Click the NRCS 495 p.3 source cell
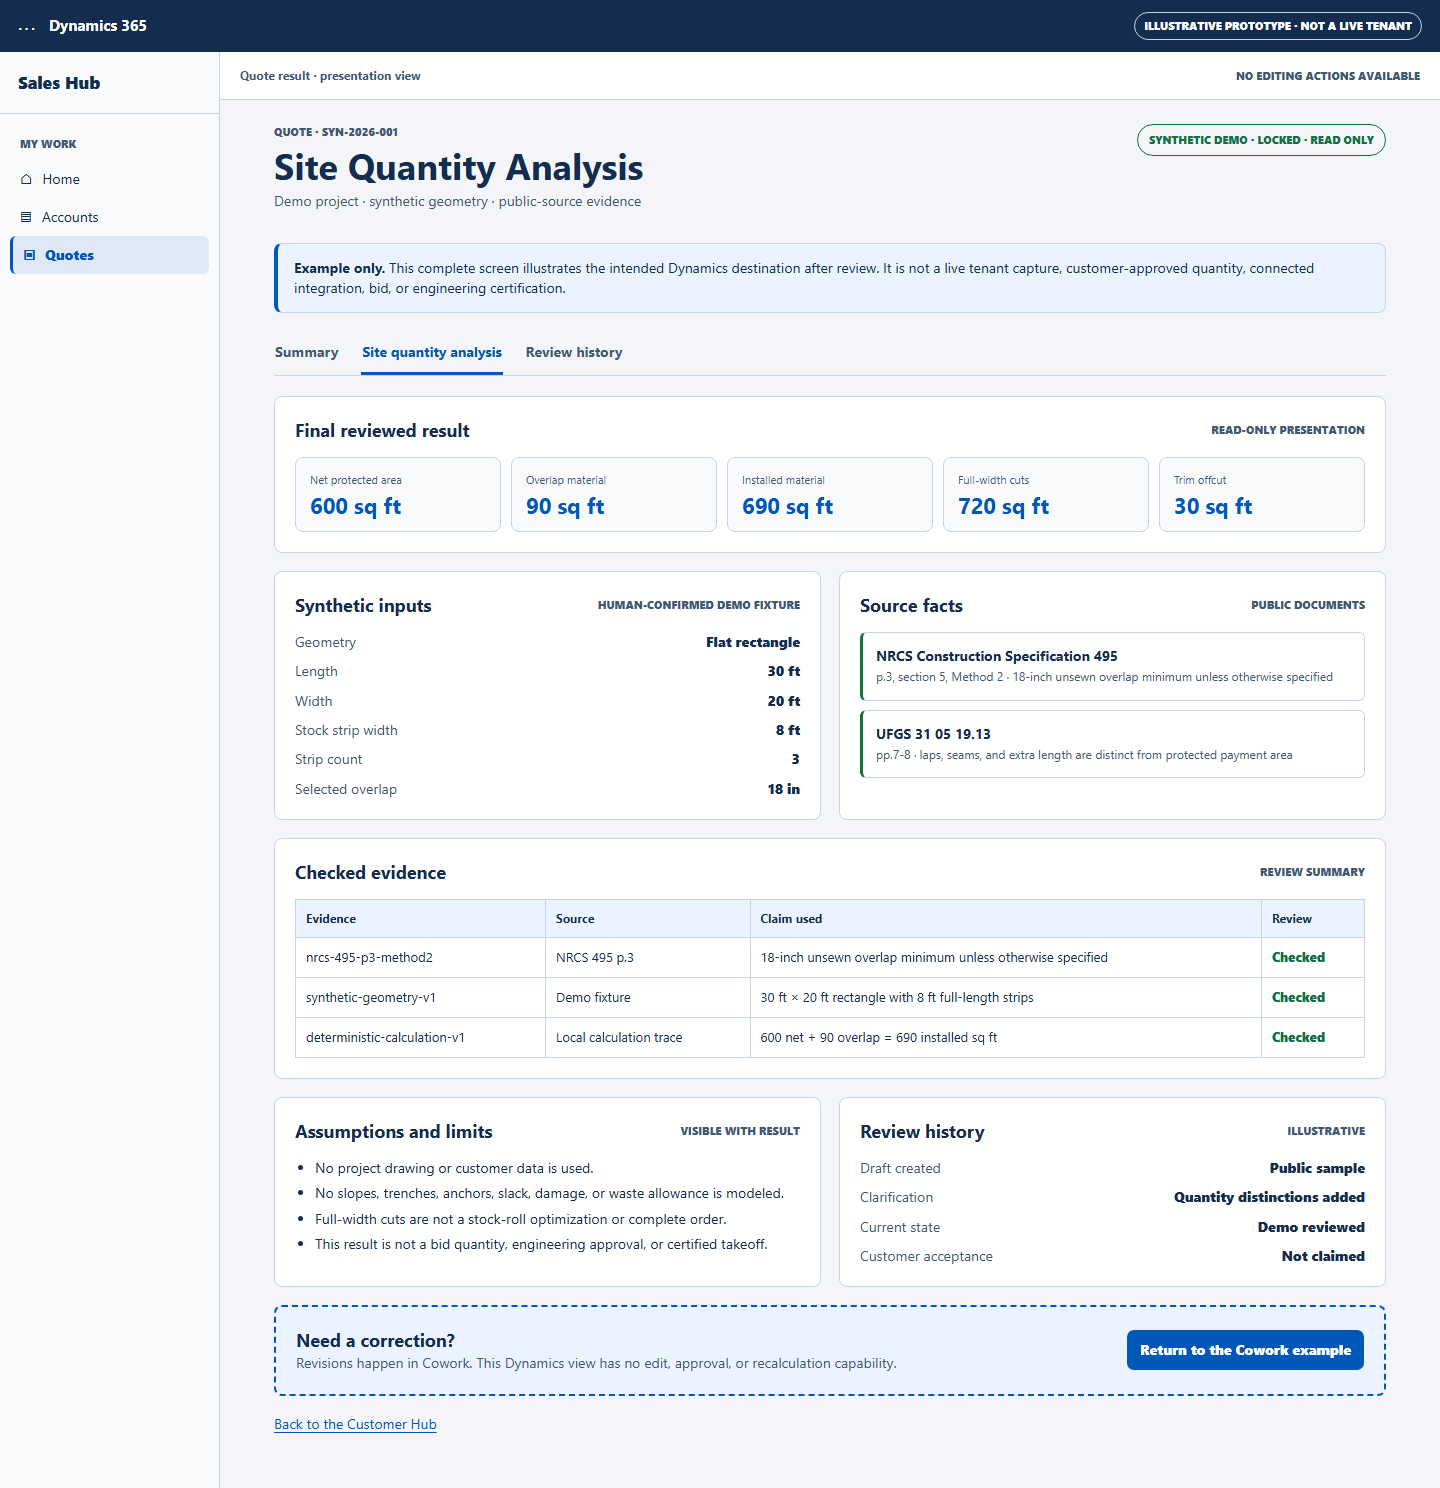Viewport: 1440px width, 1488px height. (647, 957)
